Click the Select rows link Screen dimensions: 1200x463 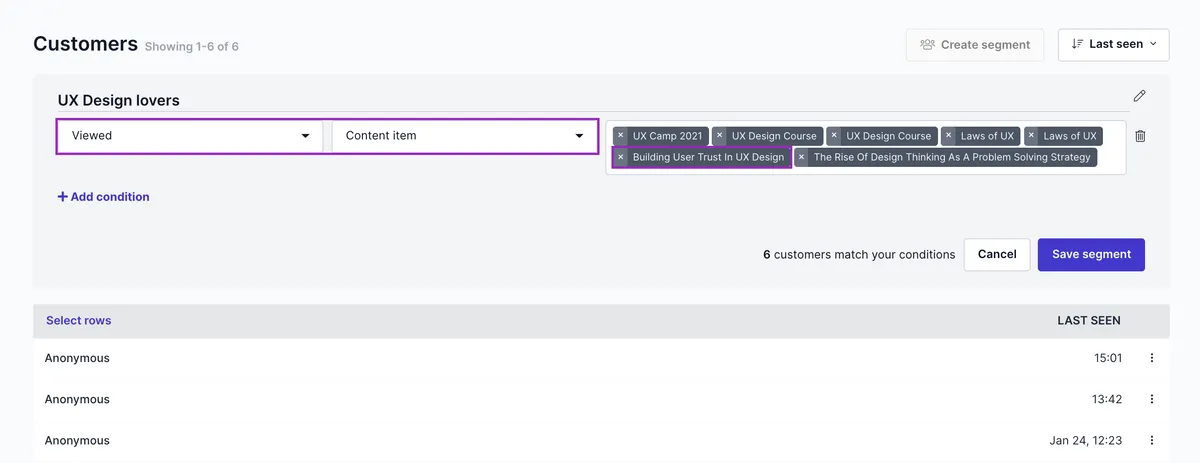click(x=79, y=321)
